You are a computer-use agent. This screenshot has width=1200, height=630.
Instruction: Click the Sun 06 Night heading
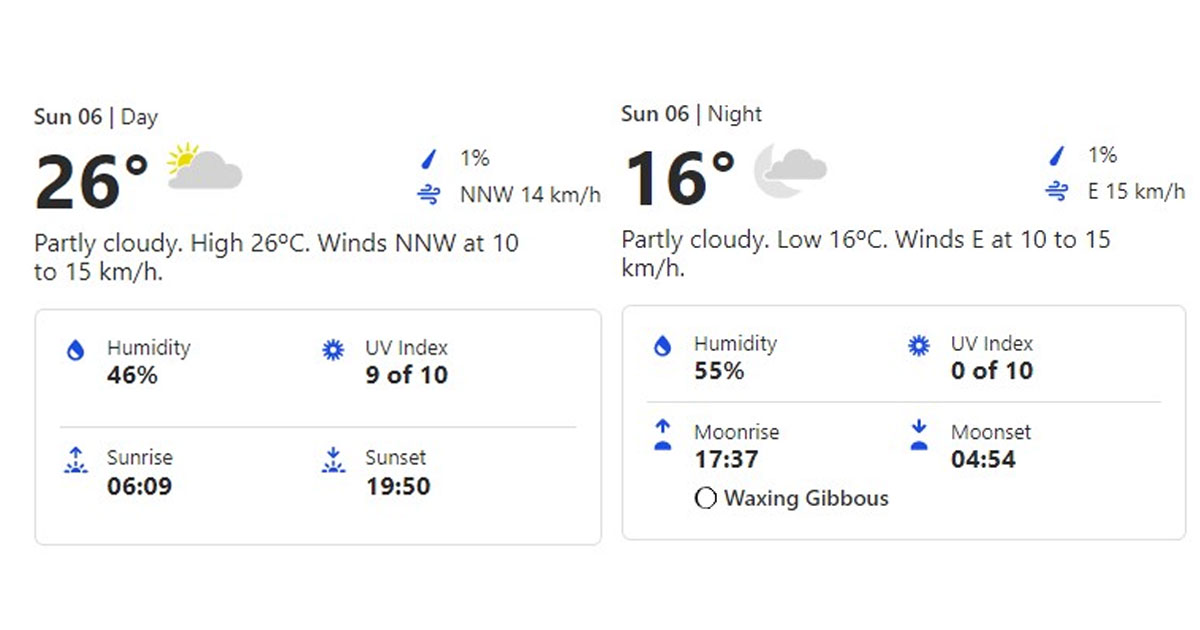point(691,114)
